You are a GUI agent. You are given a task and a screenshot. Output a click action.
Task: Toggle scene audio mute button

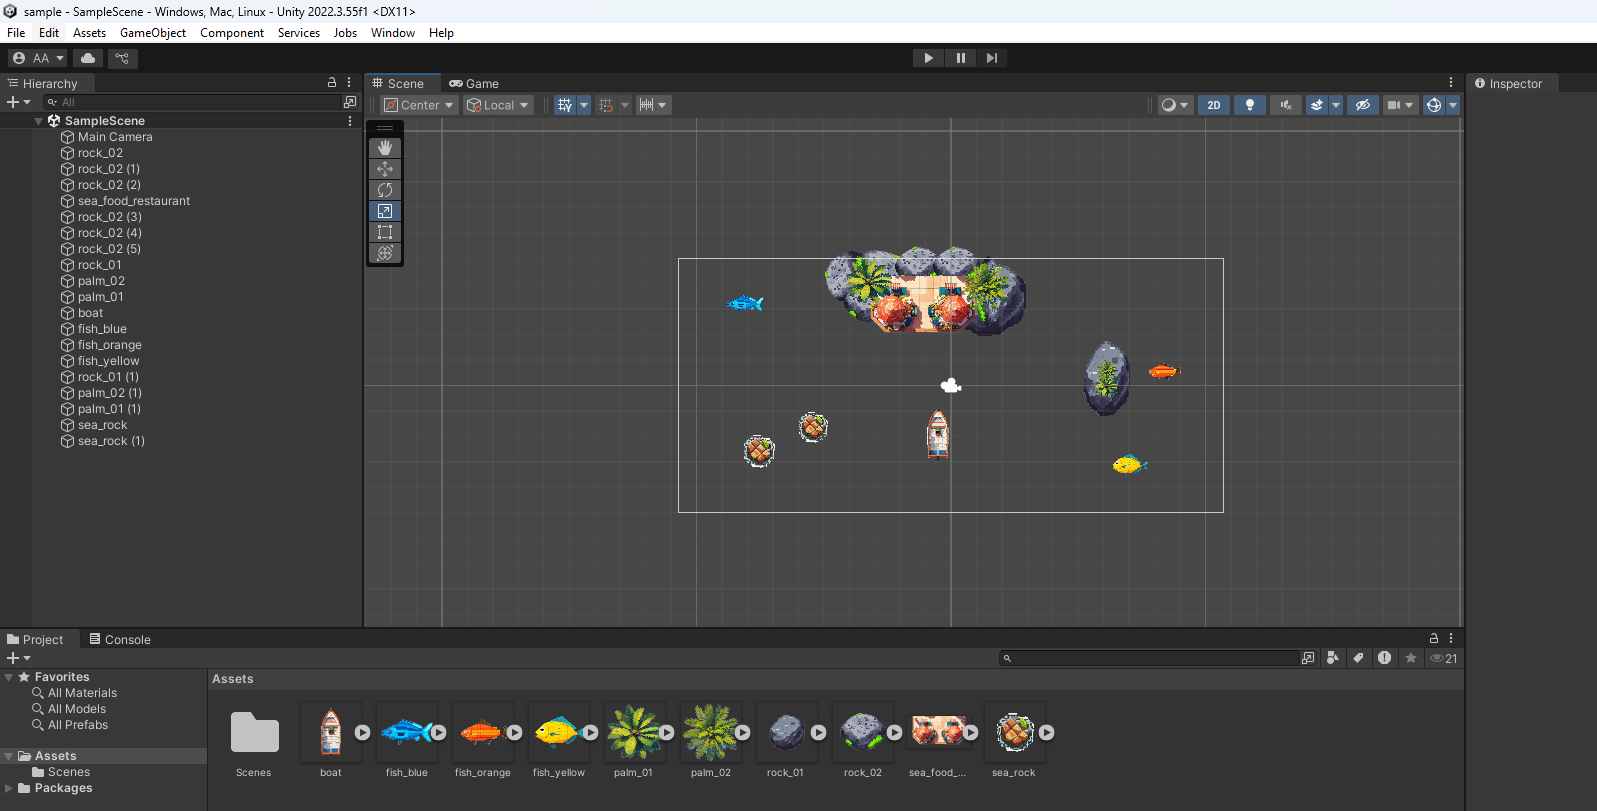1285,105
